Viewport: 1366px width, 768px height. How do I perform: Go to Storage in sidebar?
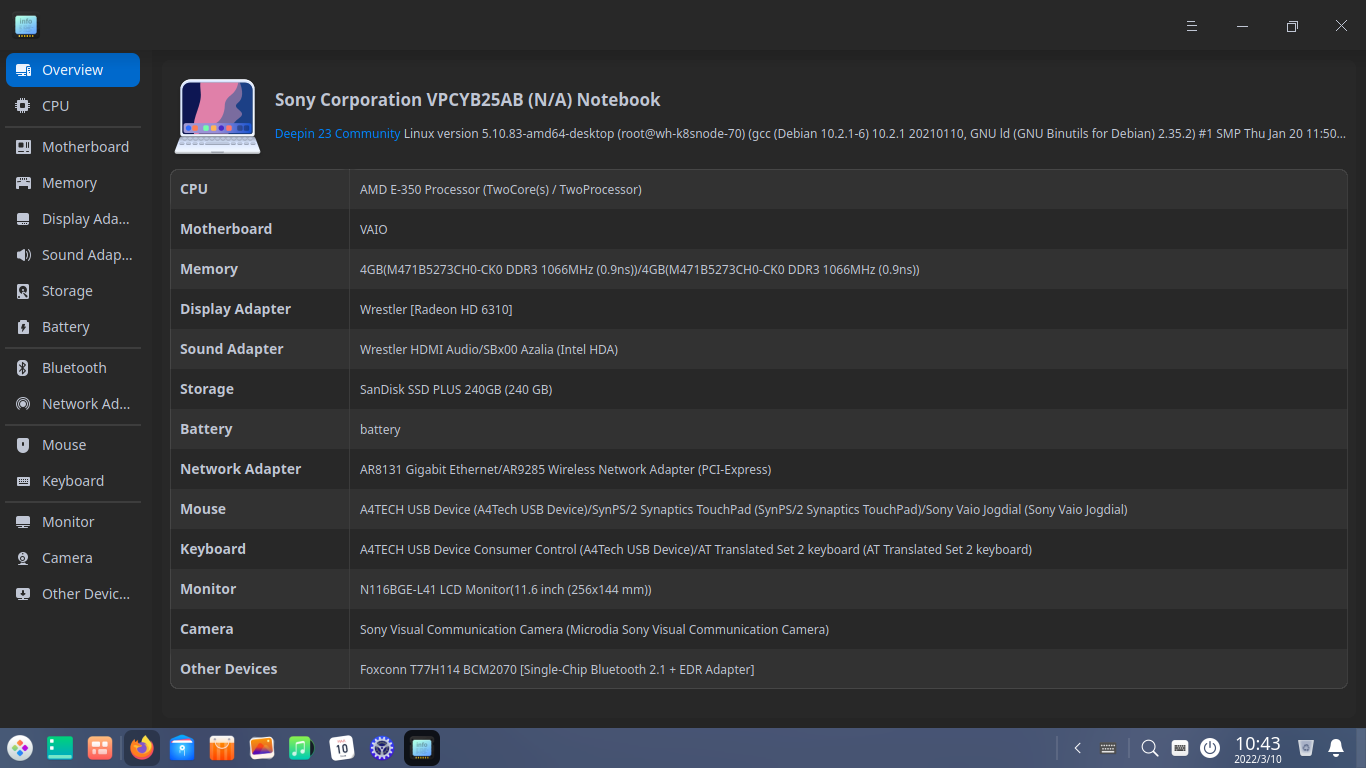click(x=72, y=291)
